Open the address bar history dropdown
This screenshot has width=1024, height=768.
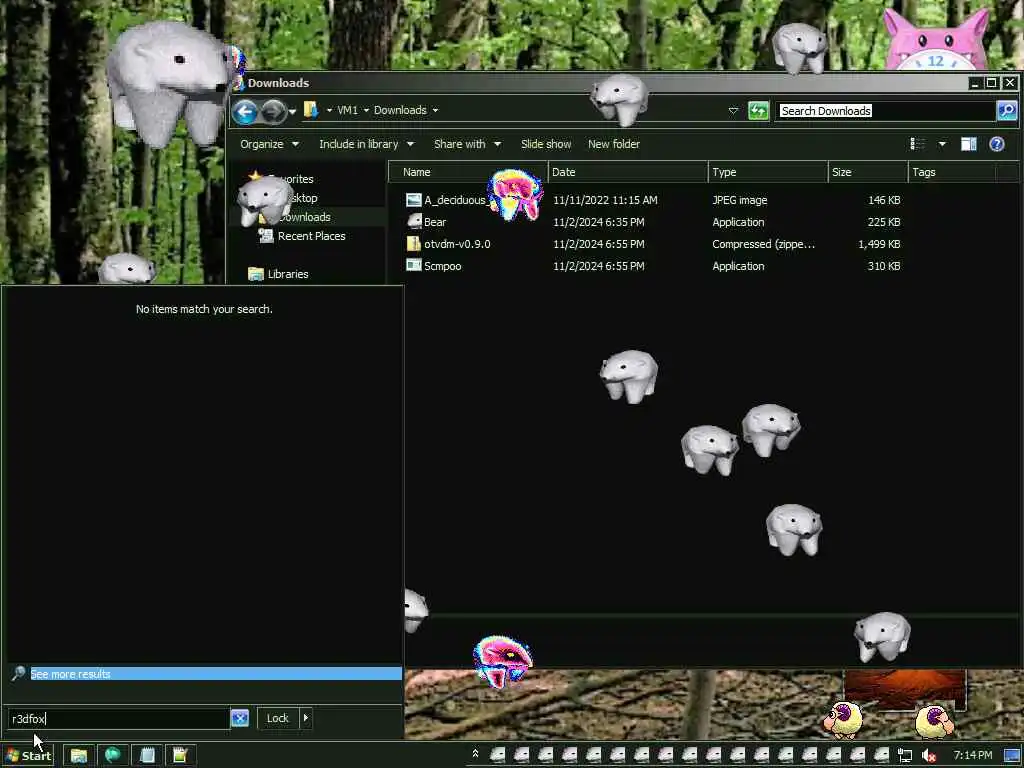(x=733, y=111)
